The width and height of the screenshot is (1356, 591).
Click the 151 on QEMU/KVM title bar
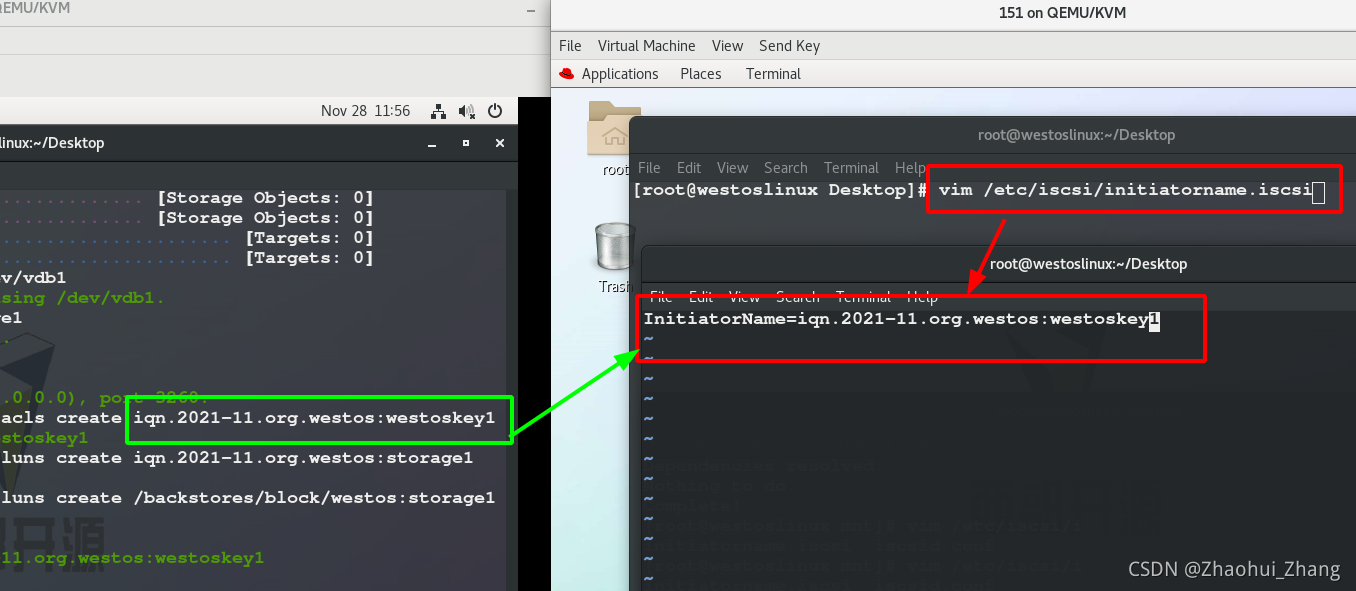pyautogui.click(x=1062, y=13)
